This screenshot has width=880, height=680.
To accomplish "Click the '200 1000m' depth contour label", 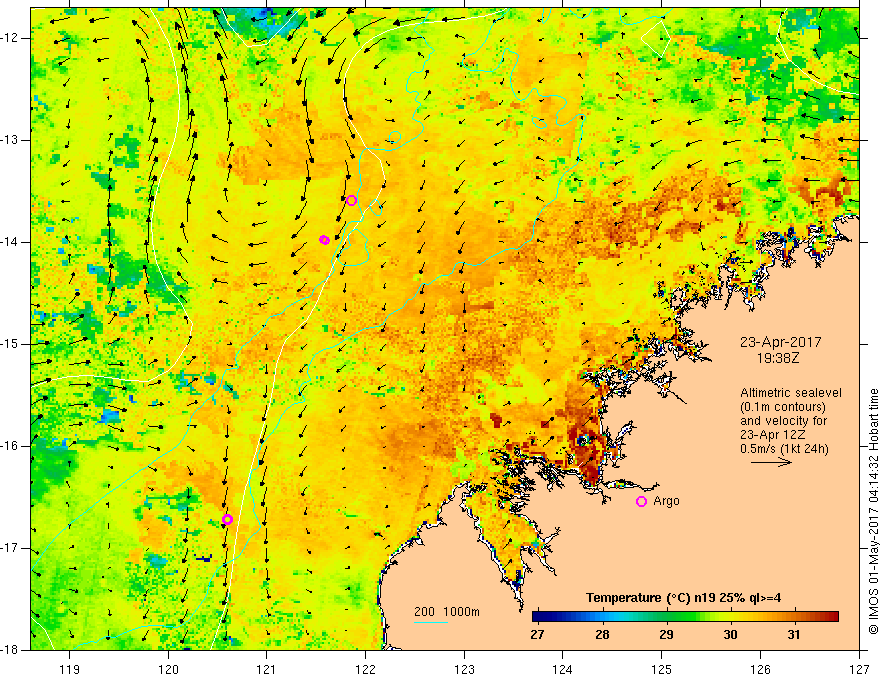I will click(x=447, y=612).
